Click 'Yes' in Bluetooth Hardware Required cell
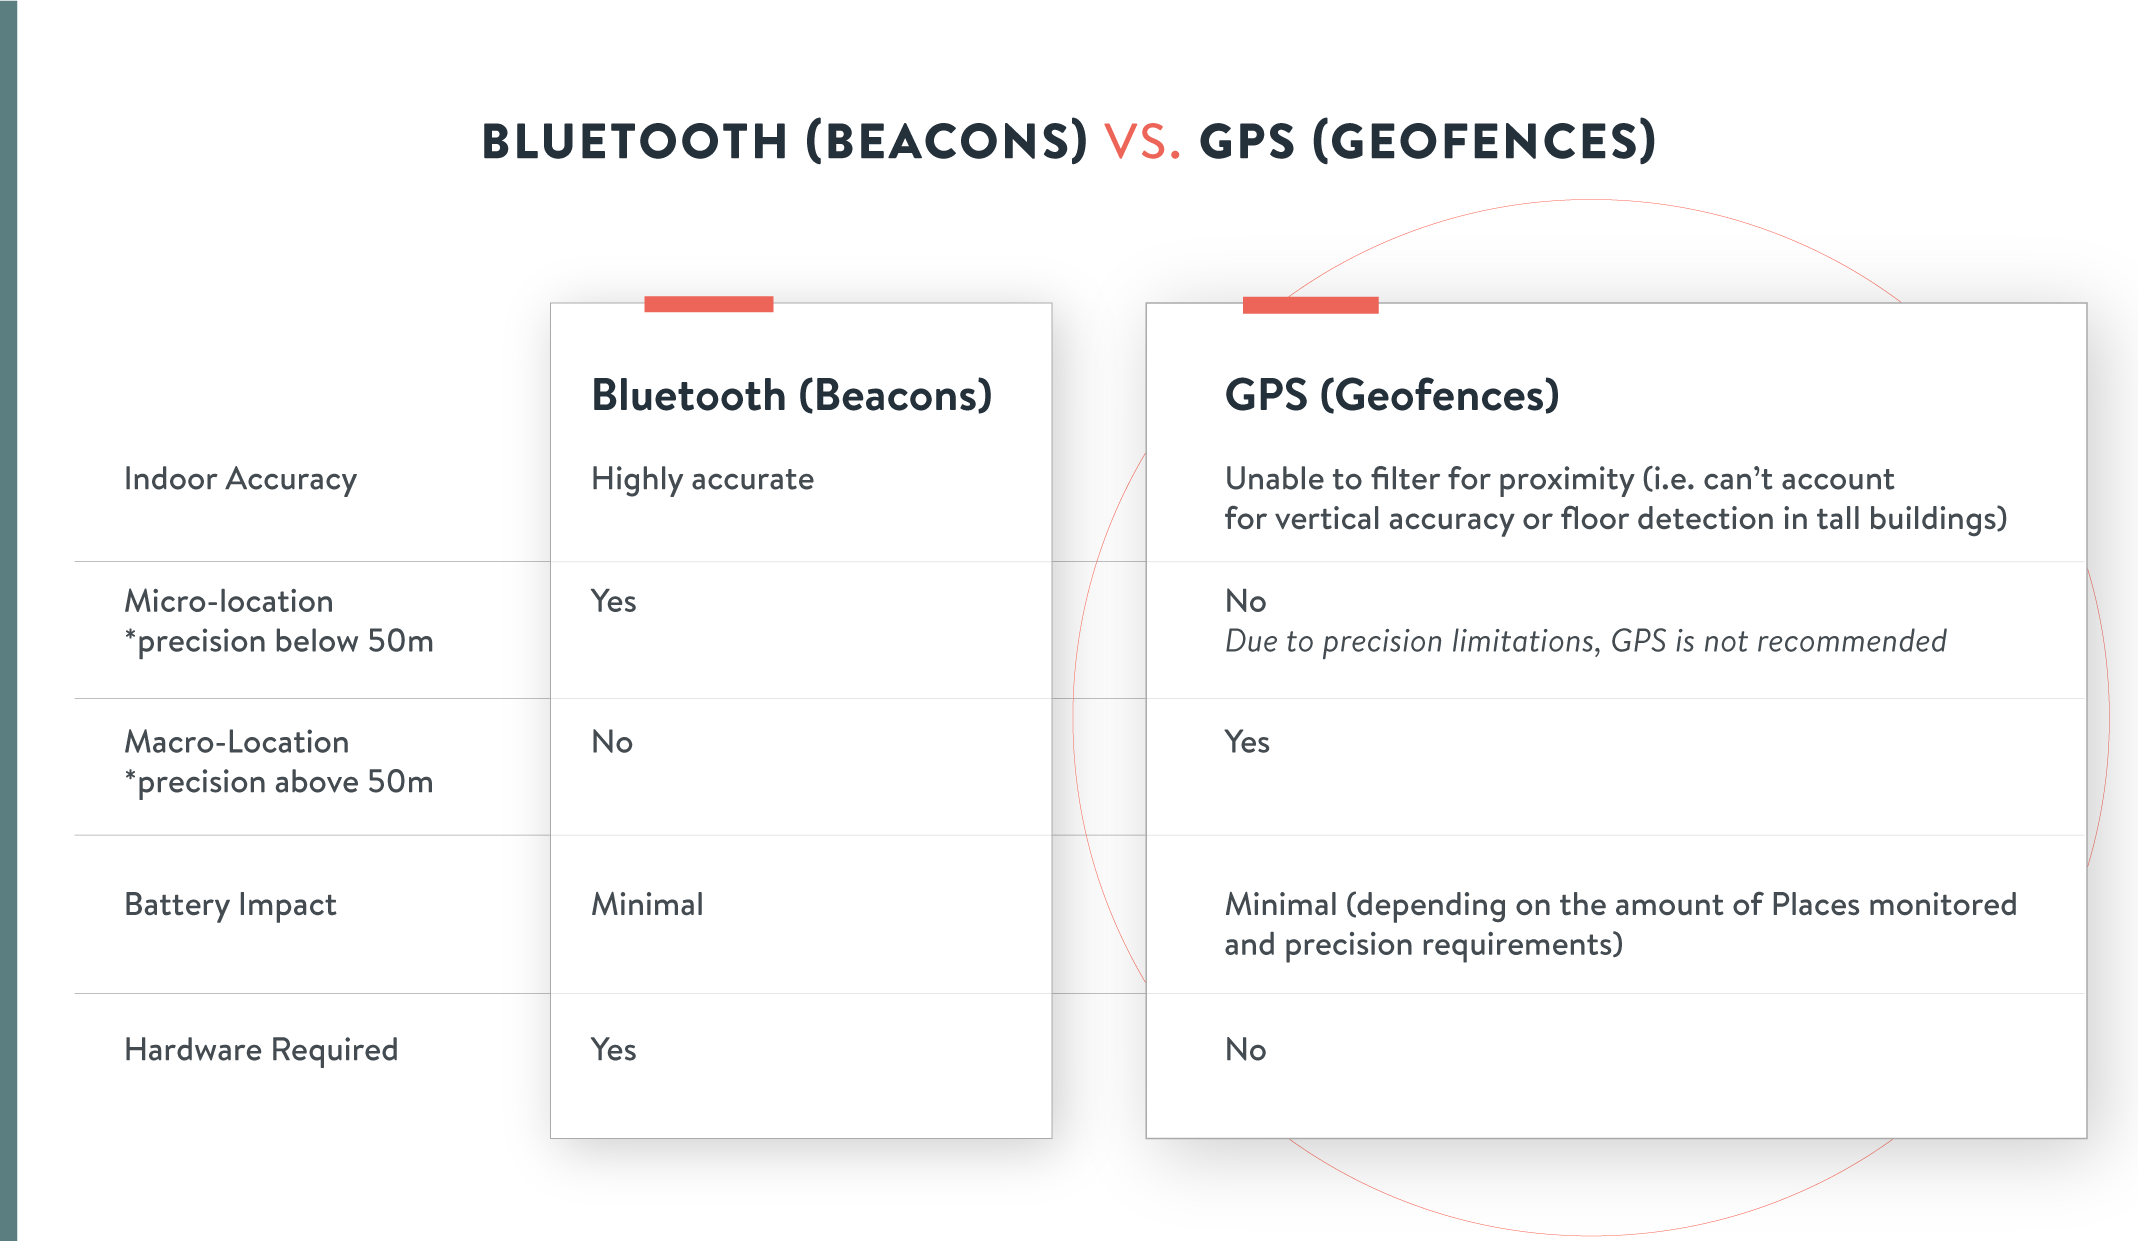 (x=613, y=1050)
